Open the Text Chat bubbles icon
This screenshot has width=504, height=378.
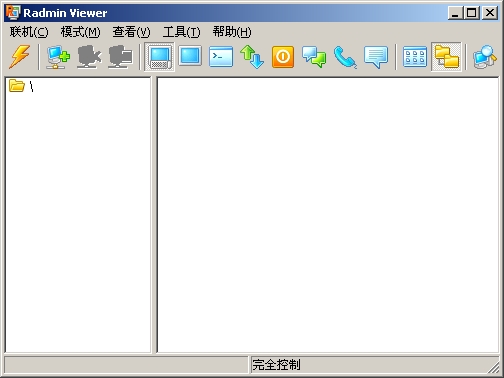click(314, 57)
